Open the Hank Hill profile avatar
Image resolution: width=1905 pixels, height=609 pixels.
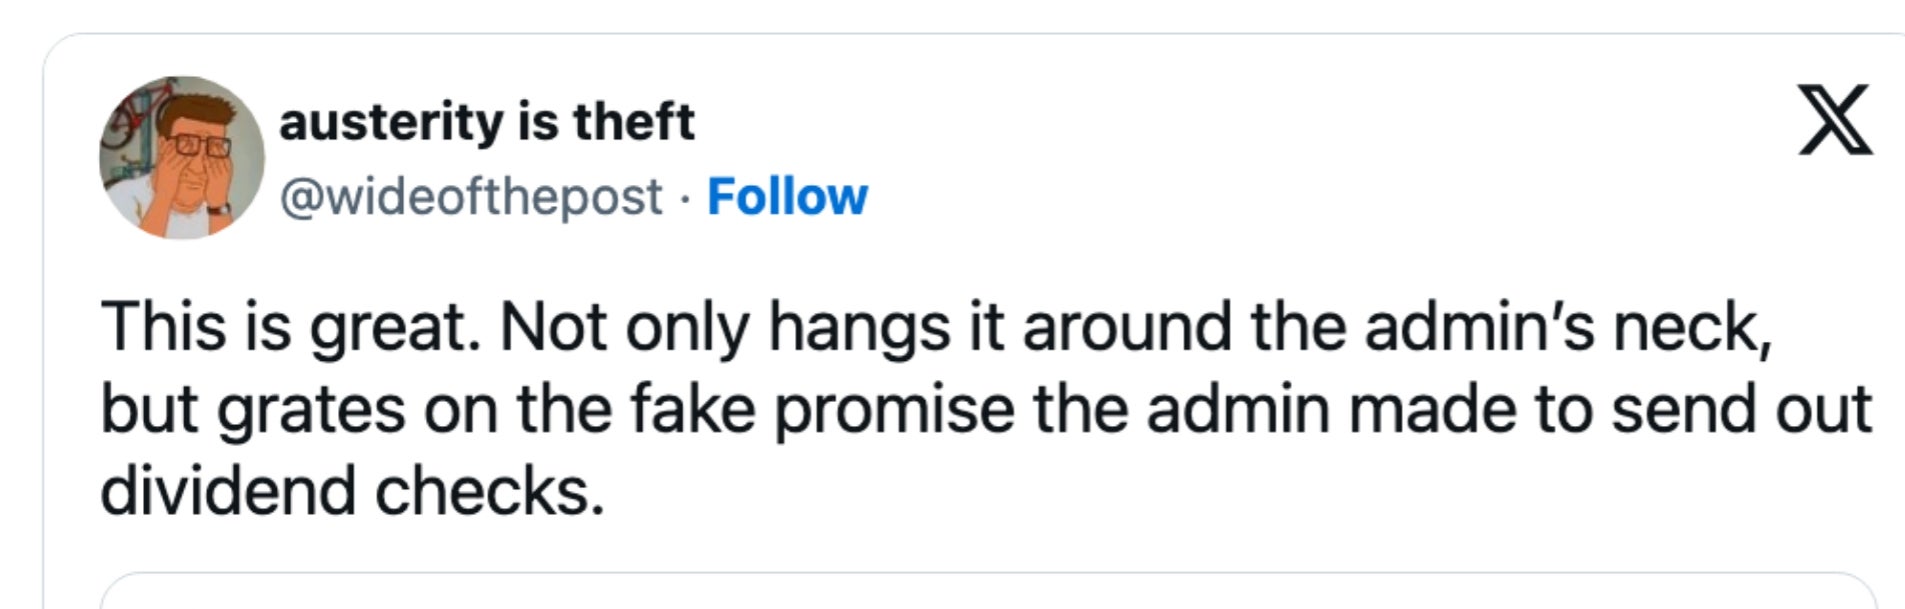click(x=181, y=158)
